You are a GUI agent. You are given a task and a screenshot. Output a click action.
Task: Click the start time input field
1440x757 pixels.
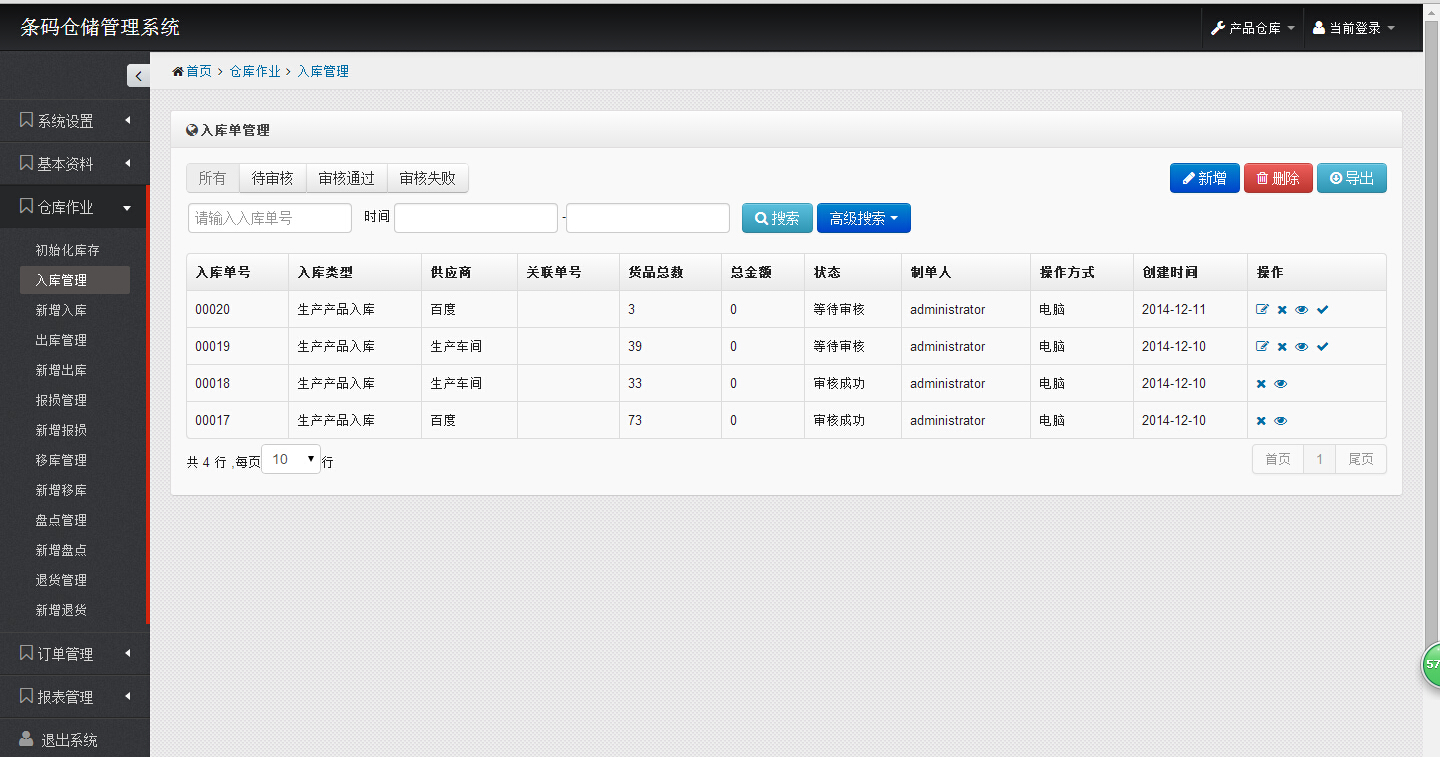pos(476,218)
